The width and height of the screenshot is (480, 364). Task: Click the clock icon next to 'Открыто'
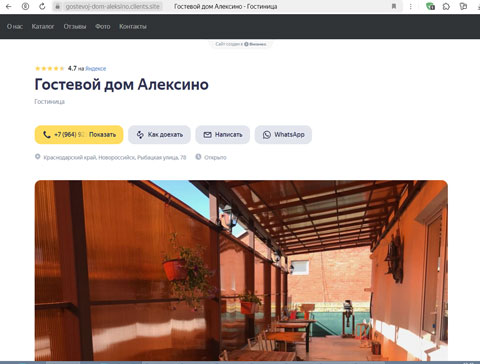click(x=198, y=157)
